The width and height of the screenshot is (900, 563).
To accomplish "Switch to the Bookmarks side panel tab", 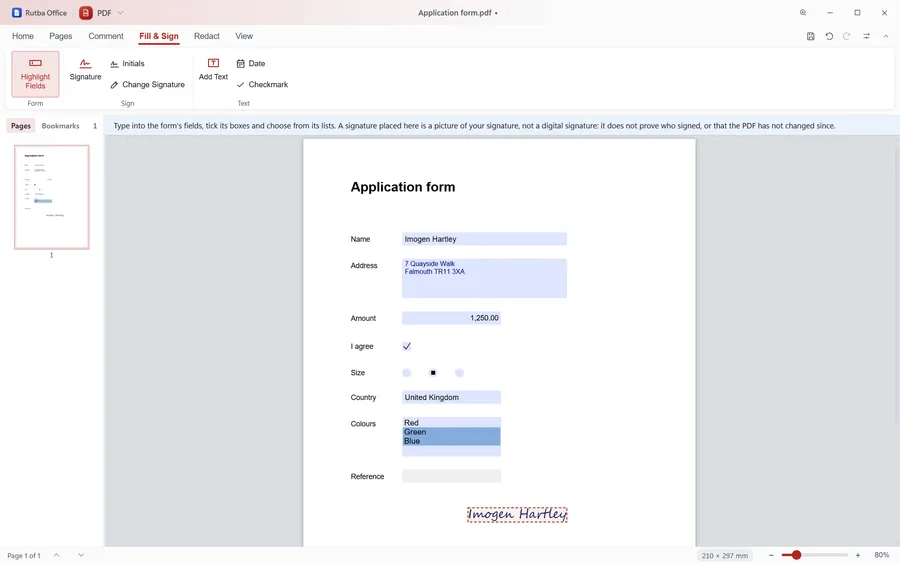I will 60,126.
